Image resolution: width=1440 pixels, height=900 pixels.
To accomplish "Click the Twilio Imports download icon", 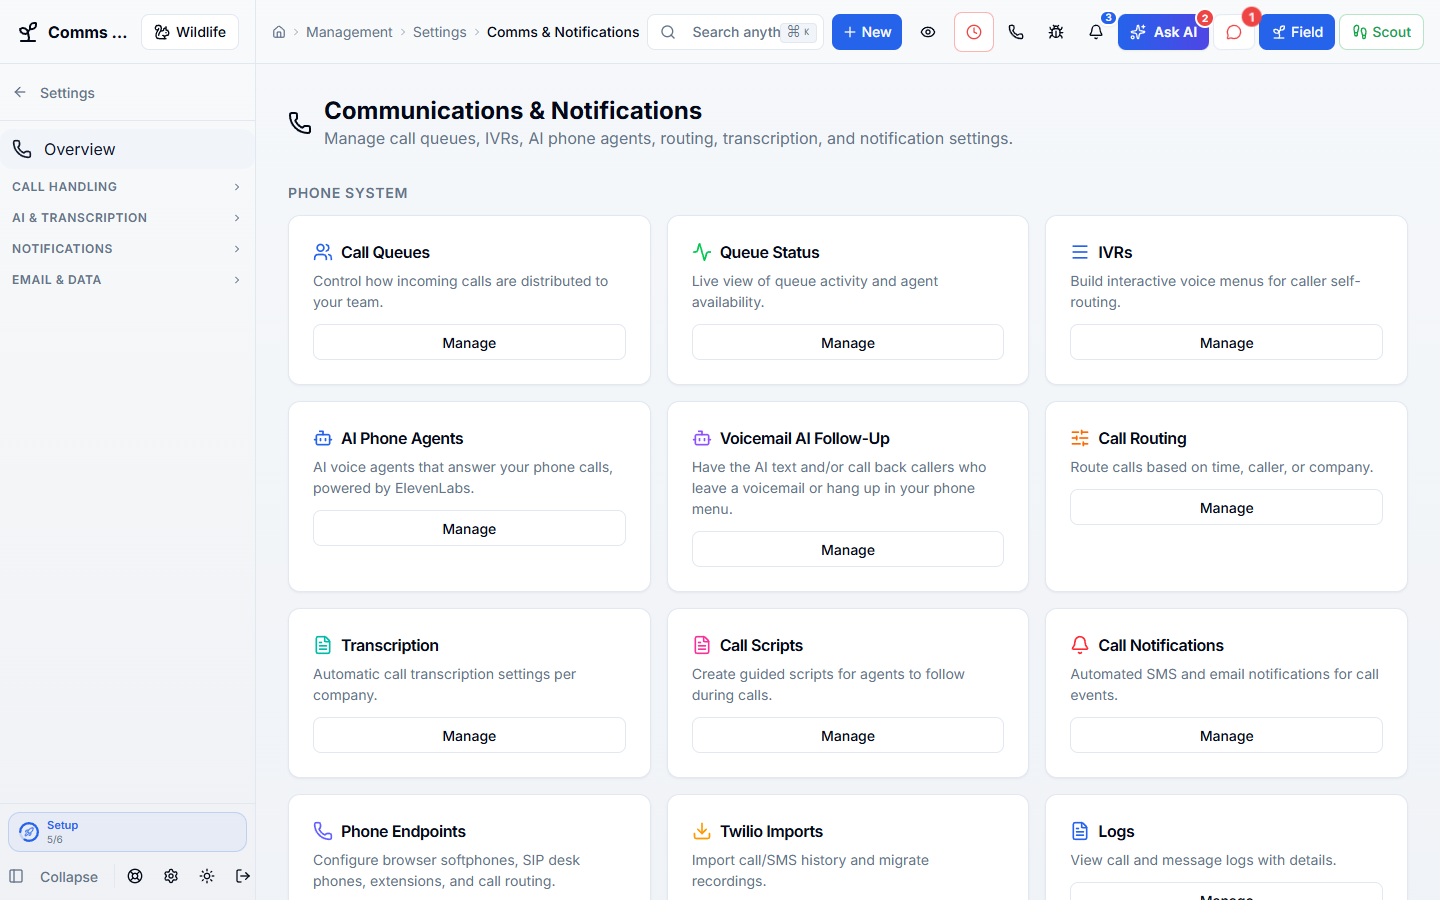I will [x=702, y=831].
